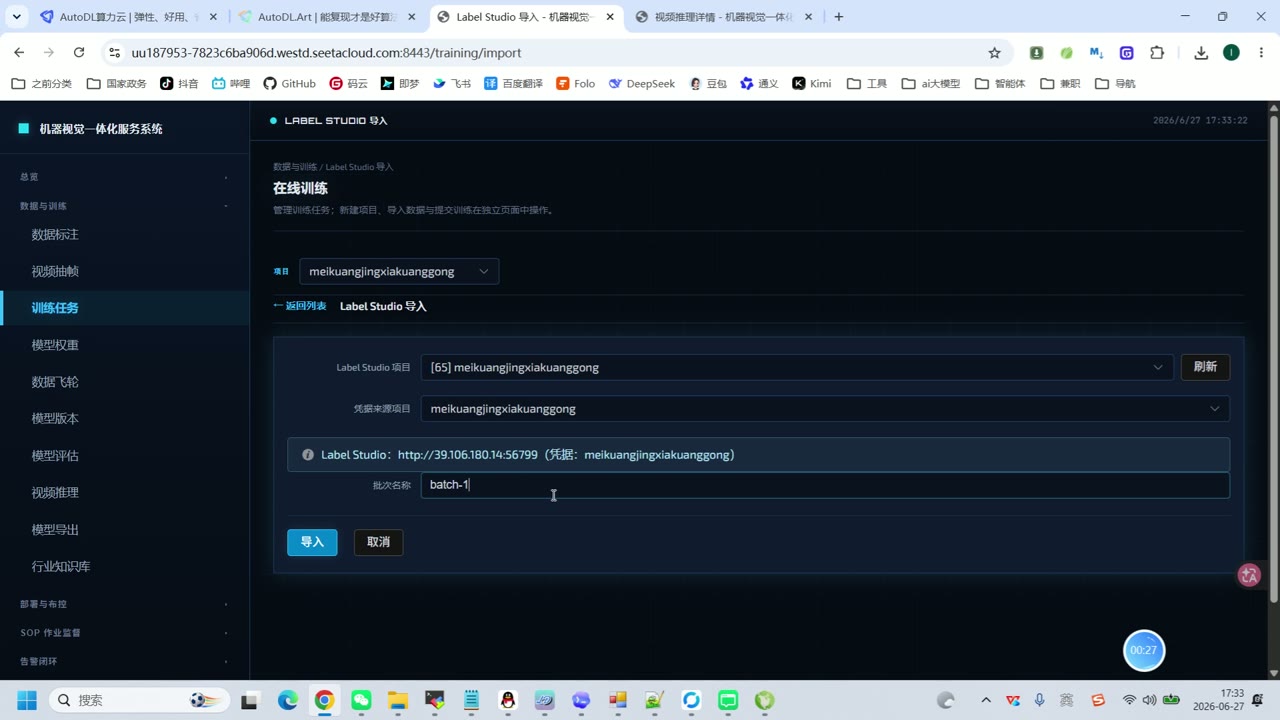The width and height of the screenshot is (1280, 720).
Task: Collapse the 数据与训练 sidebar section
Action: click(x=125, y=206)
